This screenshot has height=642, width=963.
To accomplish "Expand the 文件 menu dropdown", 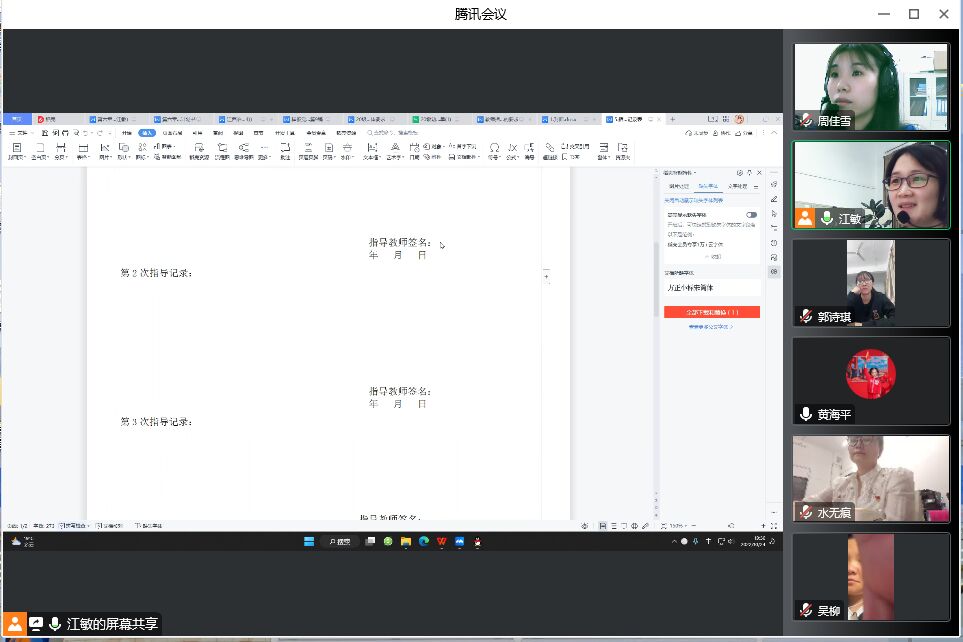I will [x=22, y=132].
